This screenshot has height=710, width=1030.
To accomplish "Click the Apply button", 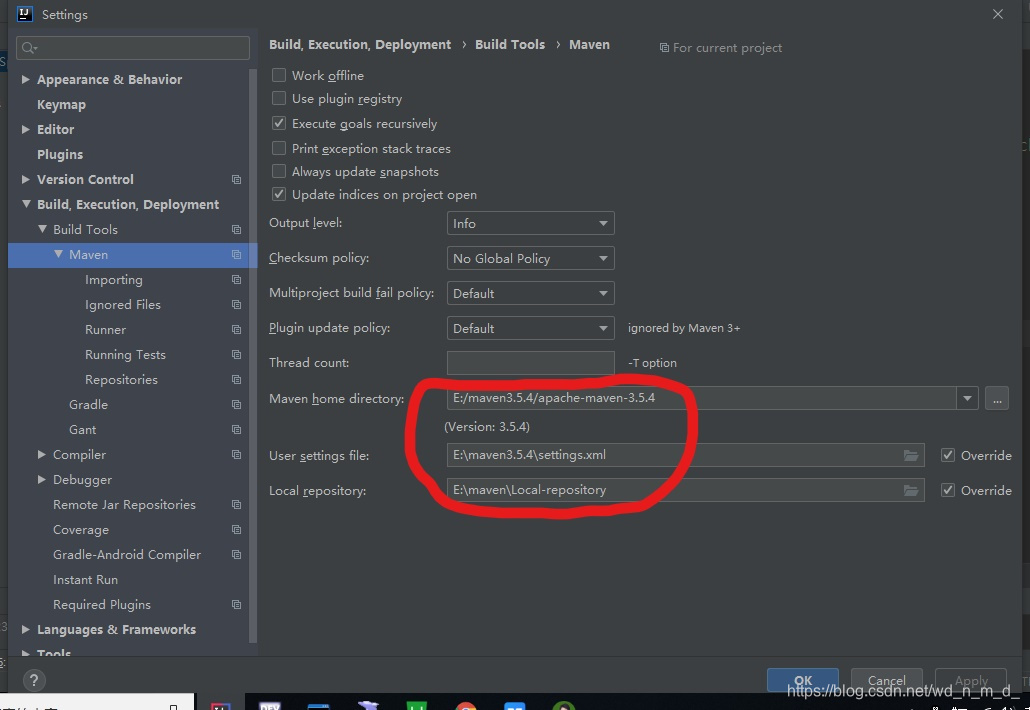I will 971,680.
